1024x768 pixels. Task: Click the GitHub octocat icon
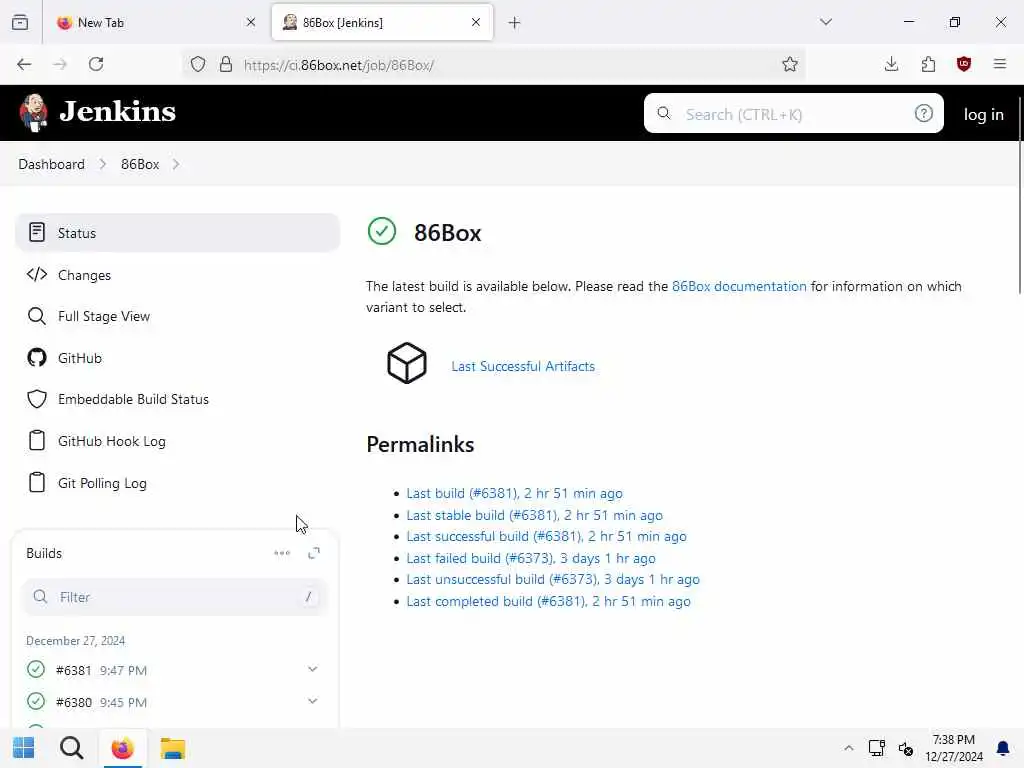[x=37, y=358]
